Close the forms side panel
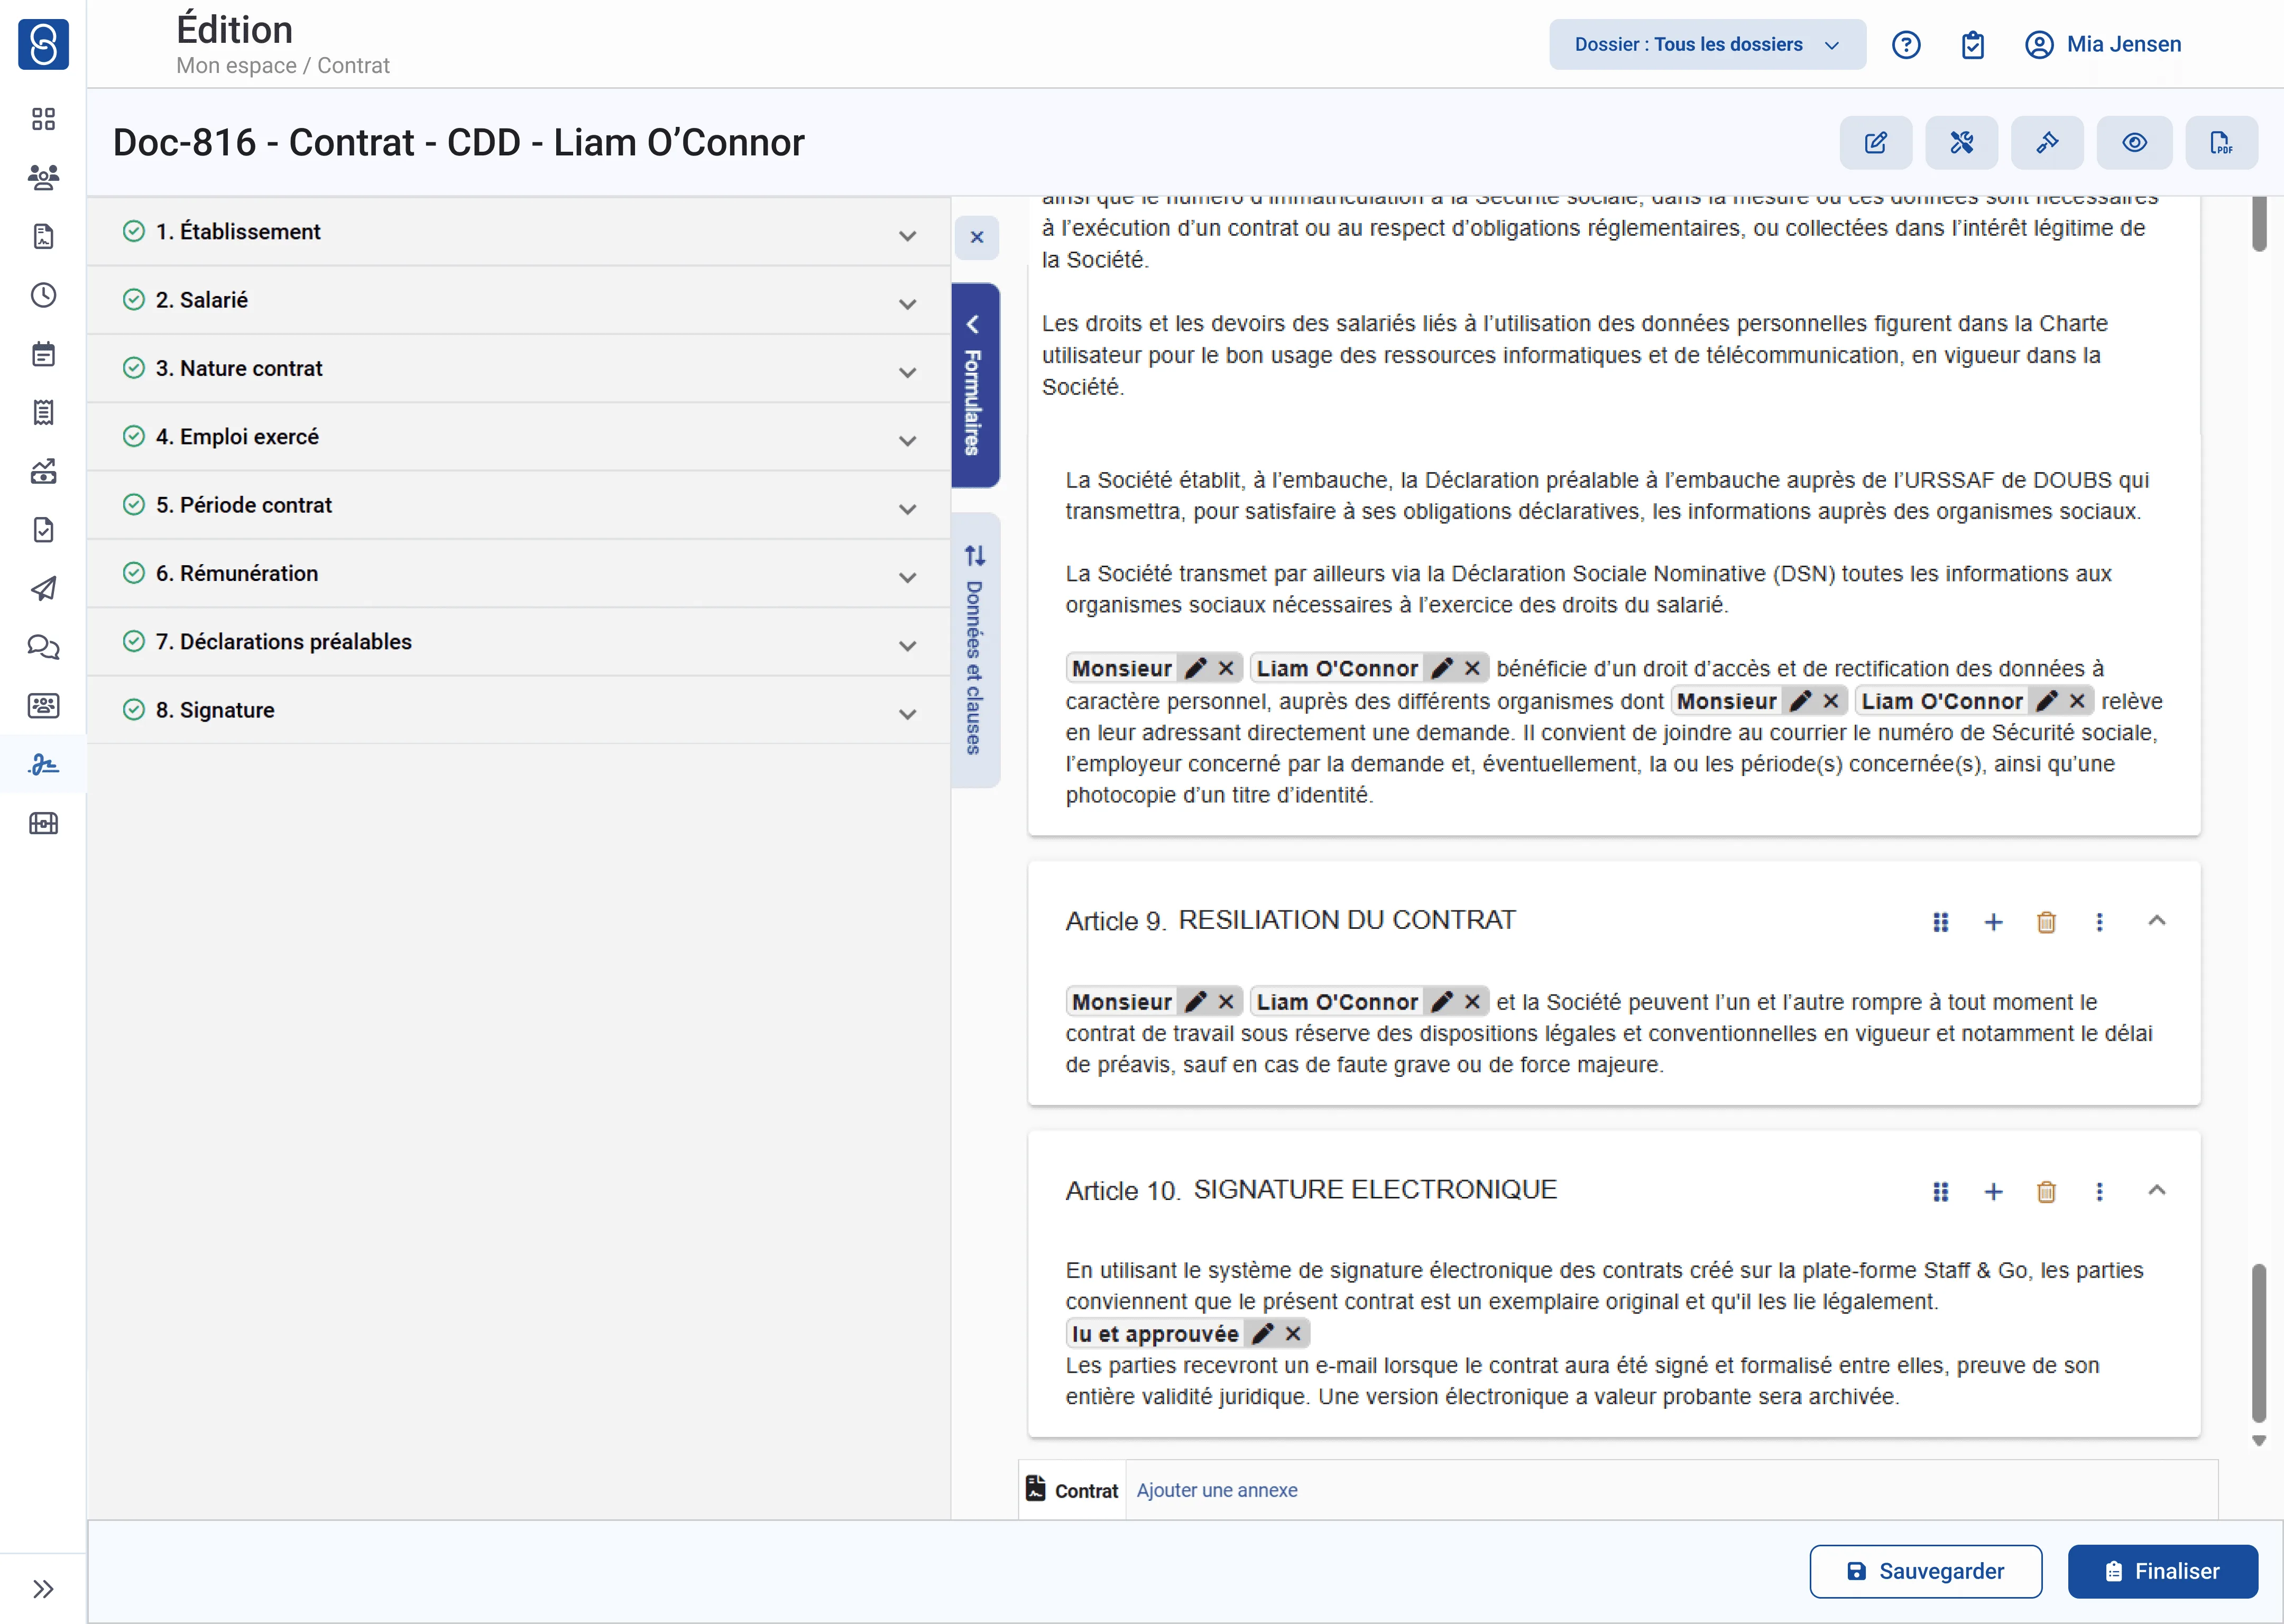 (977, 238)
